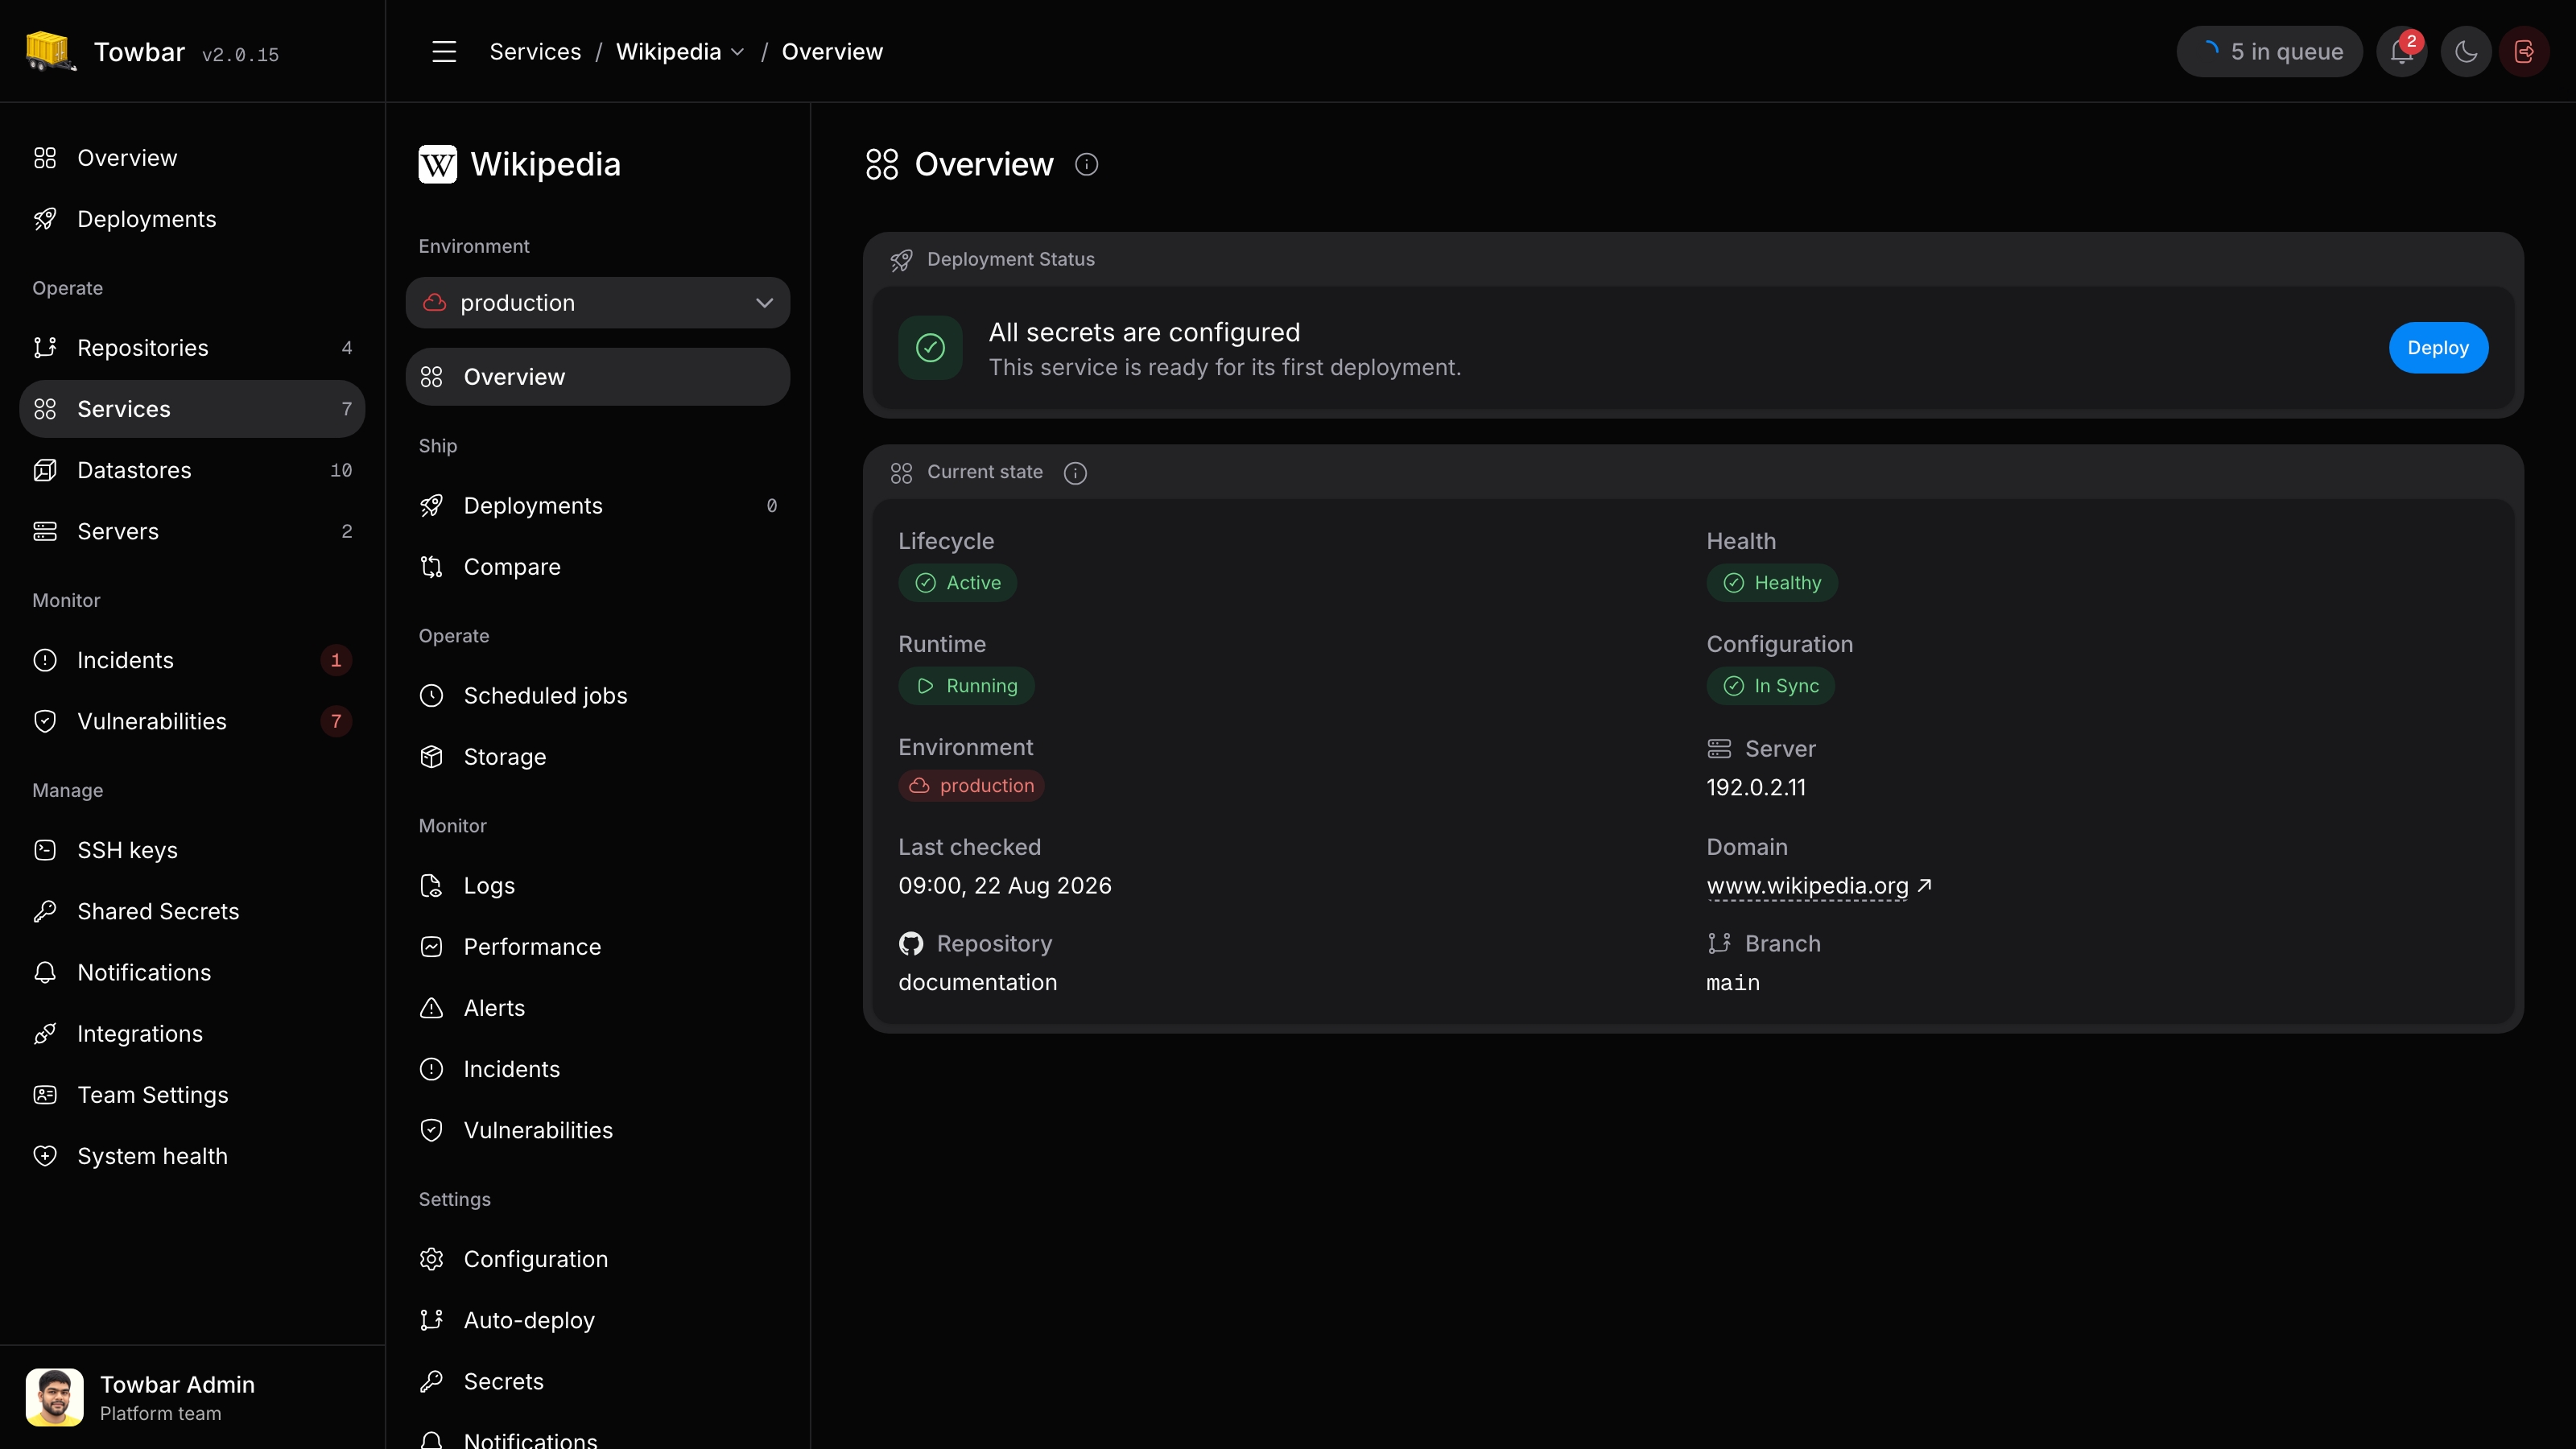Open the notifications bell icon

(x=2402, y=52)
